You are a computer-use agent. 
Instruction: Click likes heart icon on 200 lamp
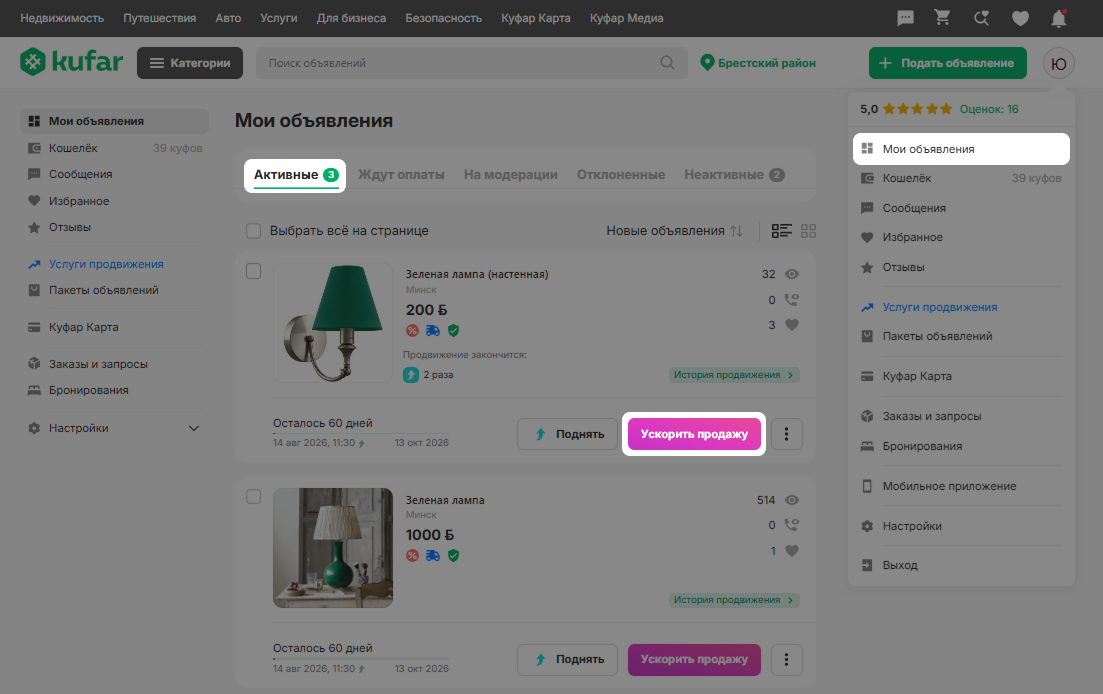point(792,325)
